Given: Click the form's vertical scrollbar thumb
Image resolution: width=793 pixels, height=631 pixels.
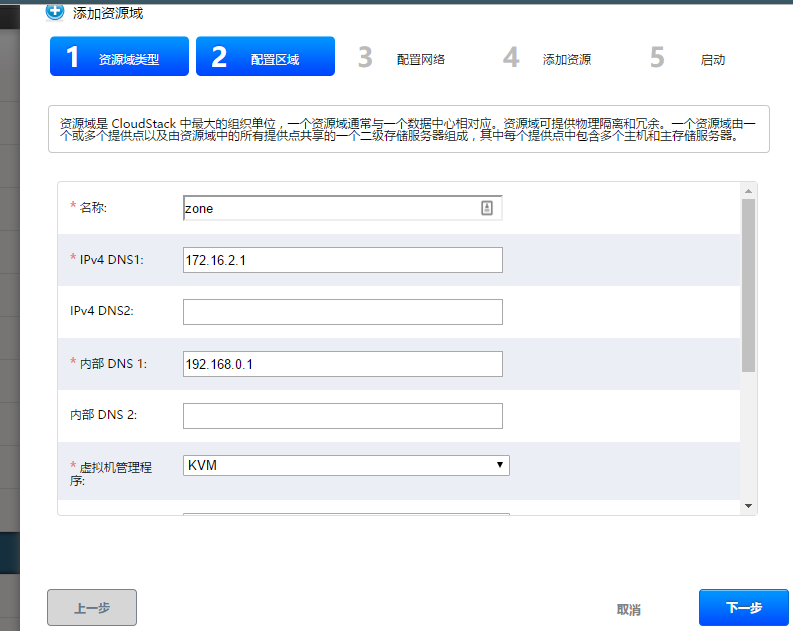Looking at the screenshot, I should [748, 285].
